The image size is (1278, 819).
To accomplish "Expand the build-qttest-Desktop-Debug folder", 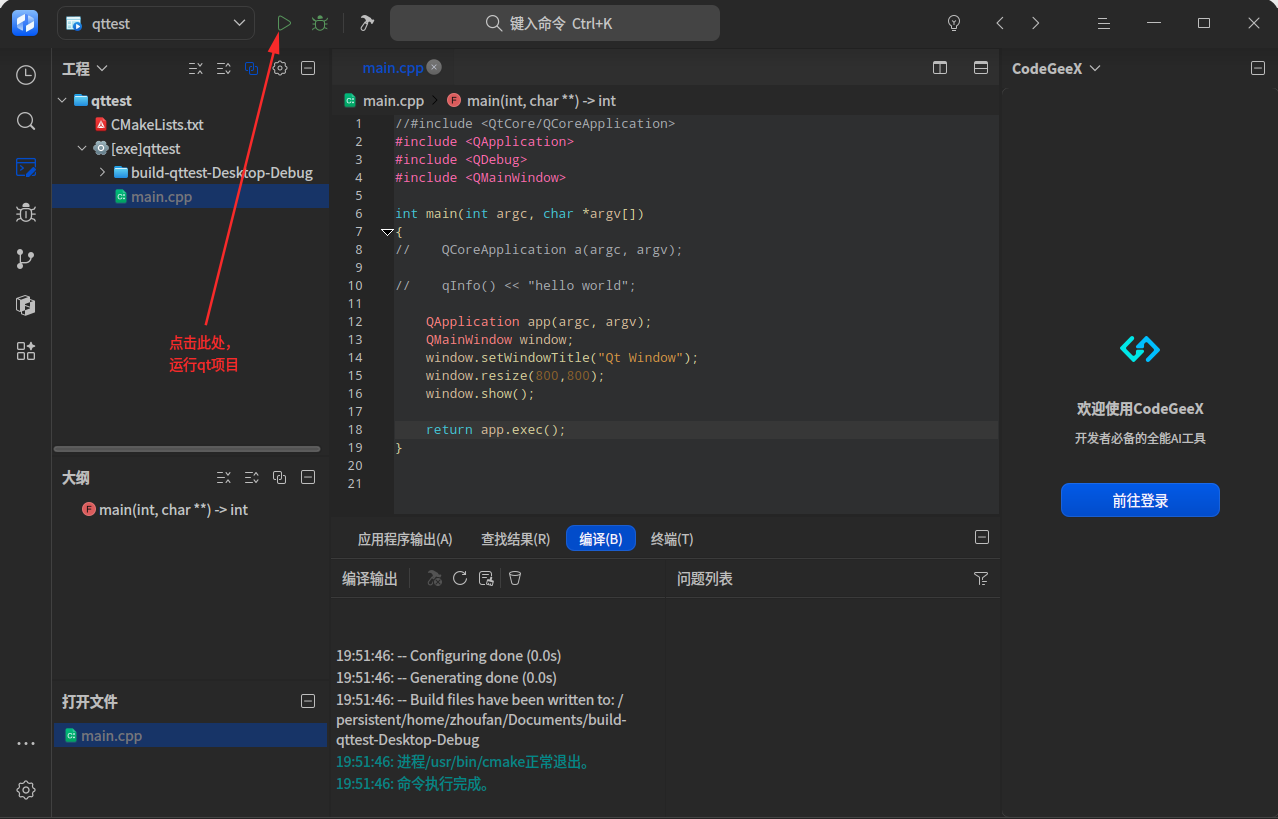I will [x=102, y=173].
